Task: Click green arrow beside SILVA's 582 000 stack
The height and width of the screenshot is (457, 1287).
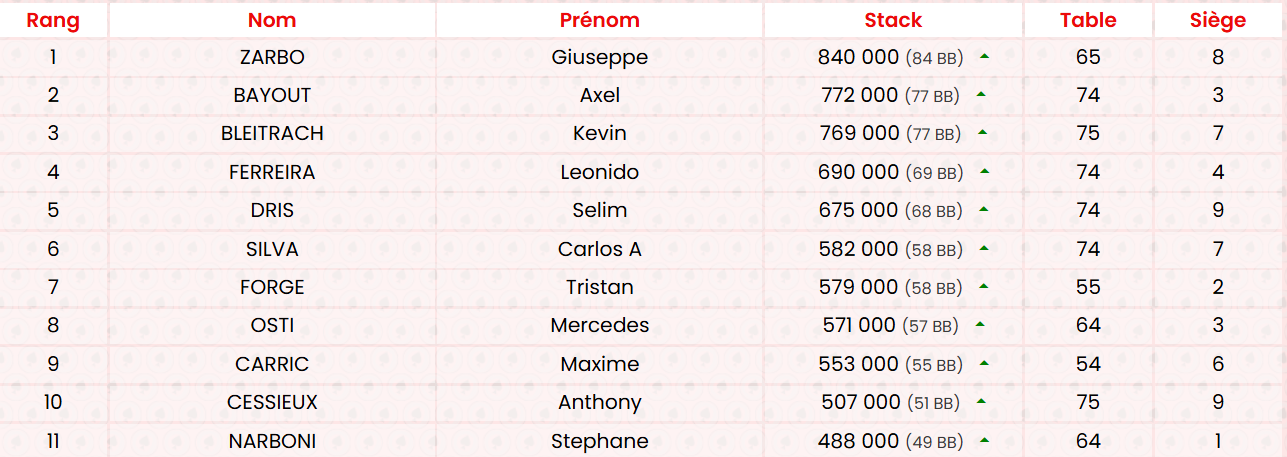Action: (x=984, y=248)
